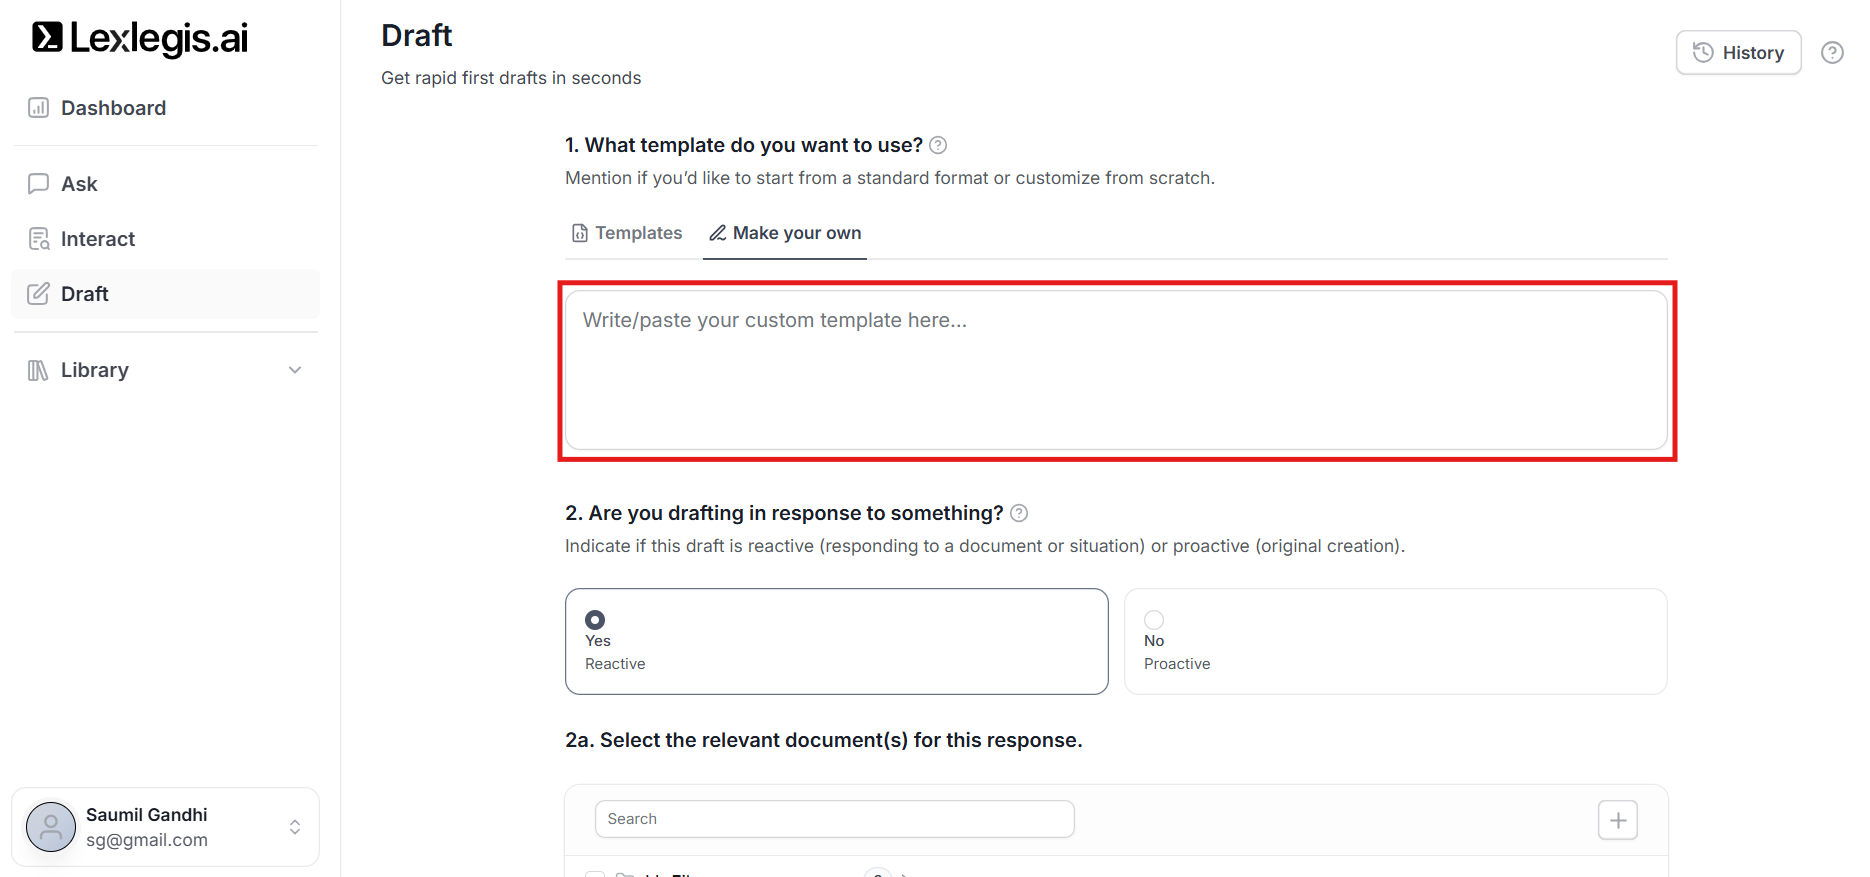Select the Yes Reactive option
Viewport: 1870px width, 877px height.
pyautogui.click(x=836, y=641)
